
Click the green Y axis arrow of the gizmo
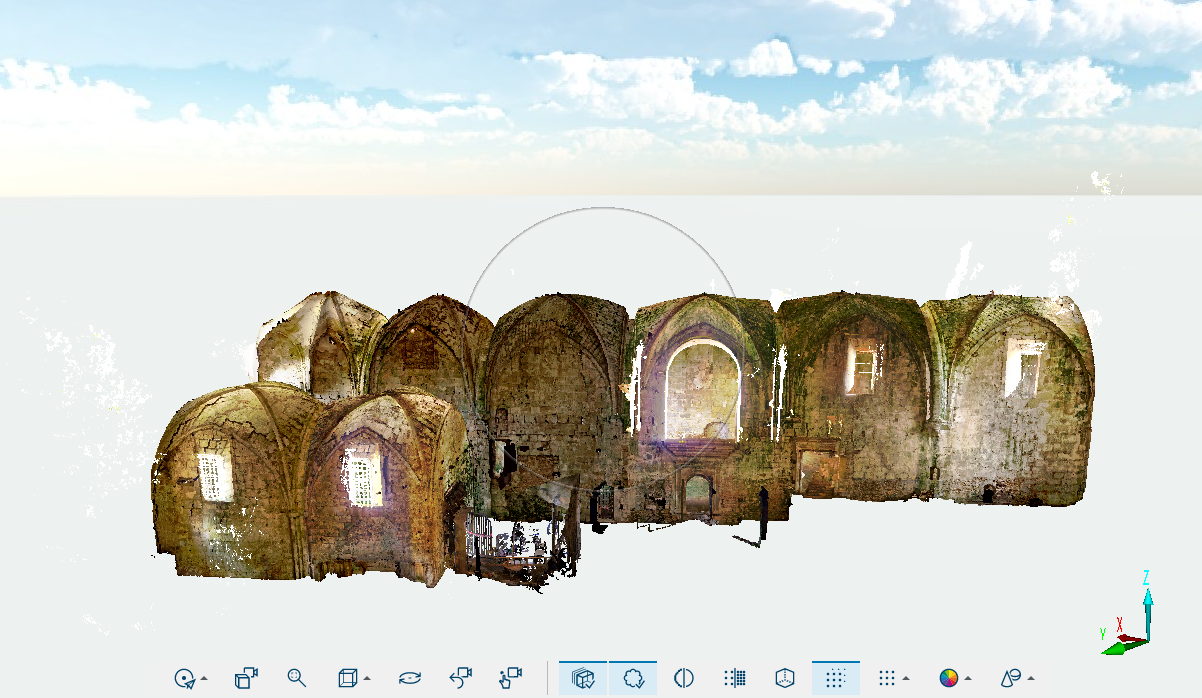(1122, 646)
